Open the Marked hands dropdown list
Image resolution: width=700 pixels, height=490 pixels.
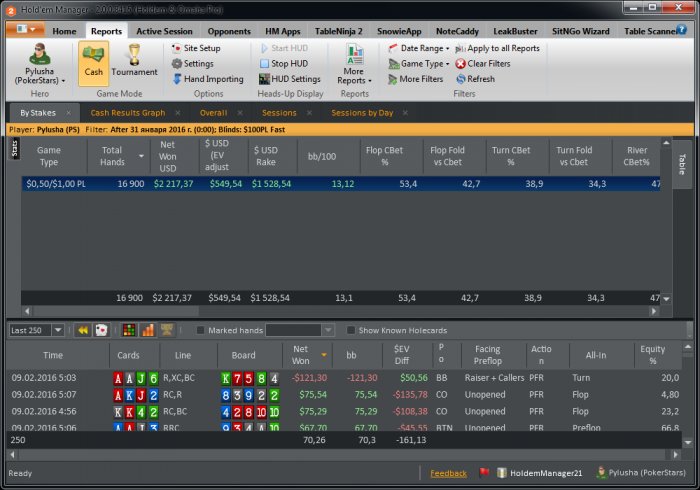click(x=328, y=330)
